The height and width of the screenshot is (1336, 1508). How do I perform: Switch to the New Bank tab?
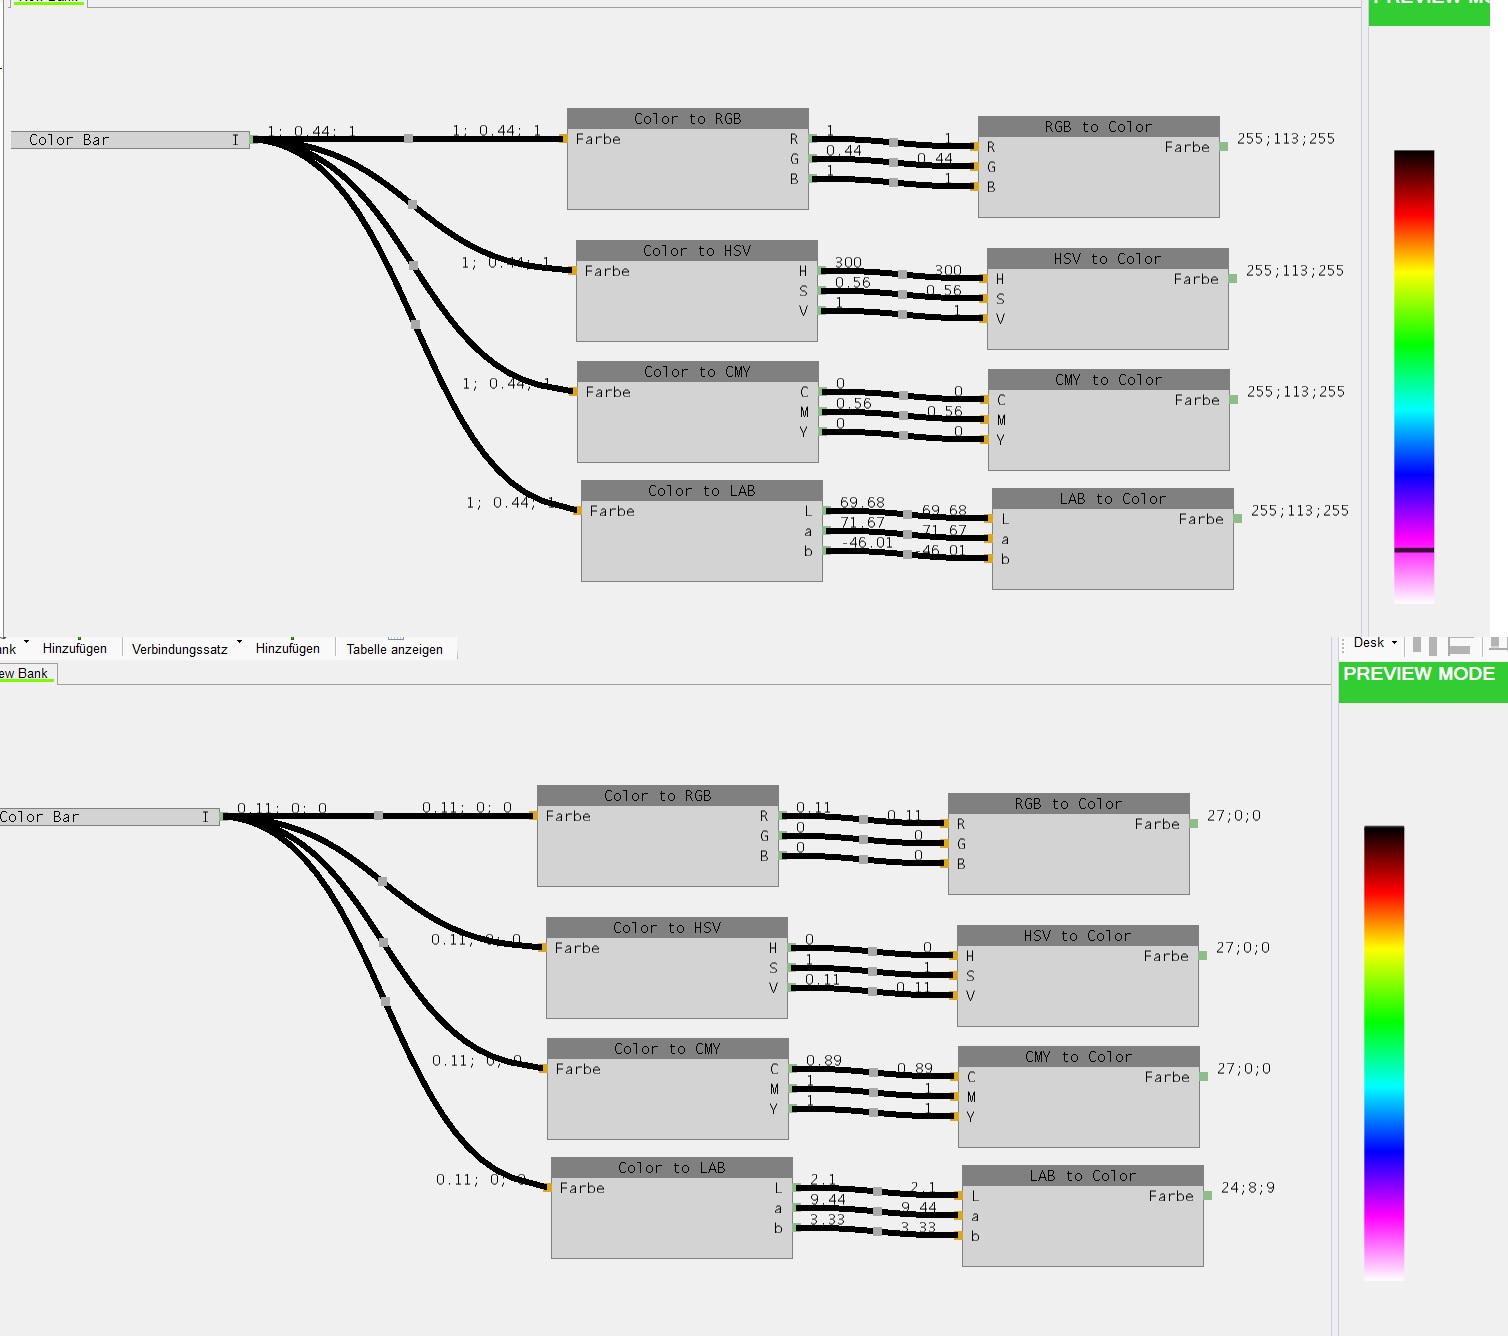click(x=26, y=674)
